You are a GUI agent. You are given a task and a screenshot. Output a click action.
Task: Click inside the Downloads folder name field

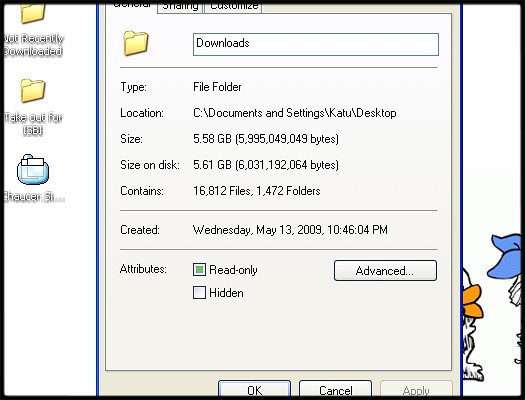316,44
